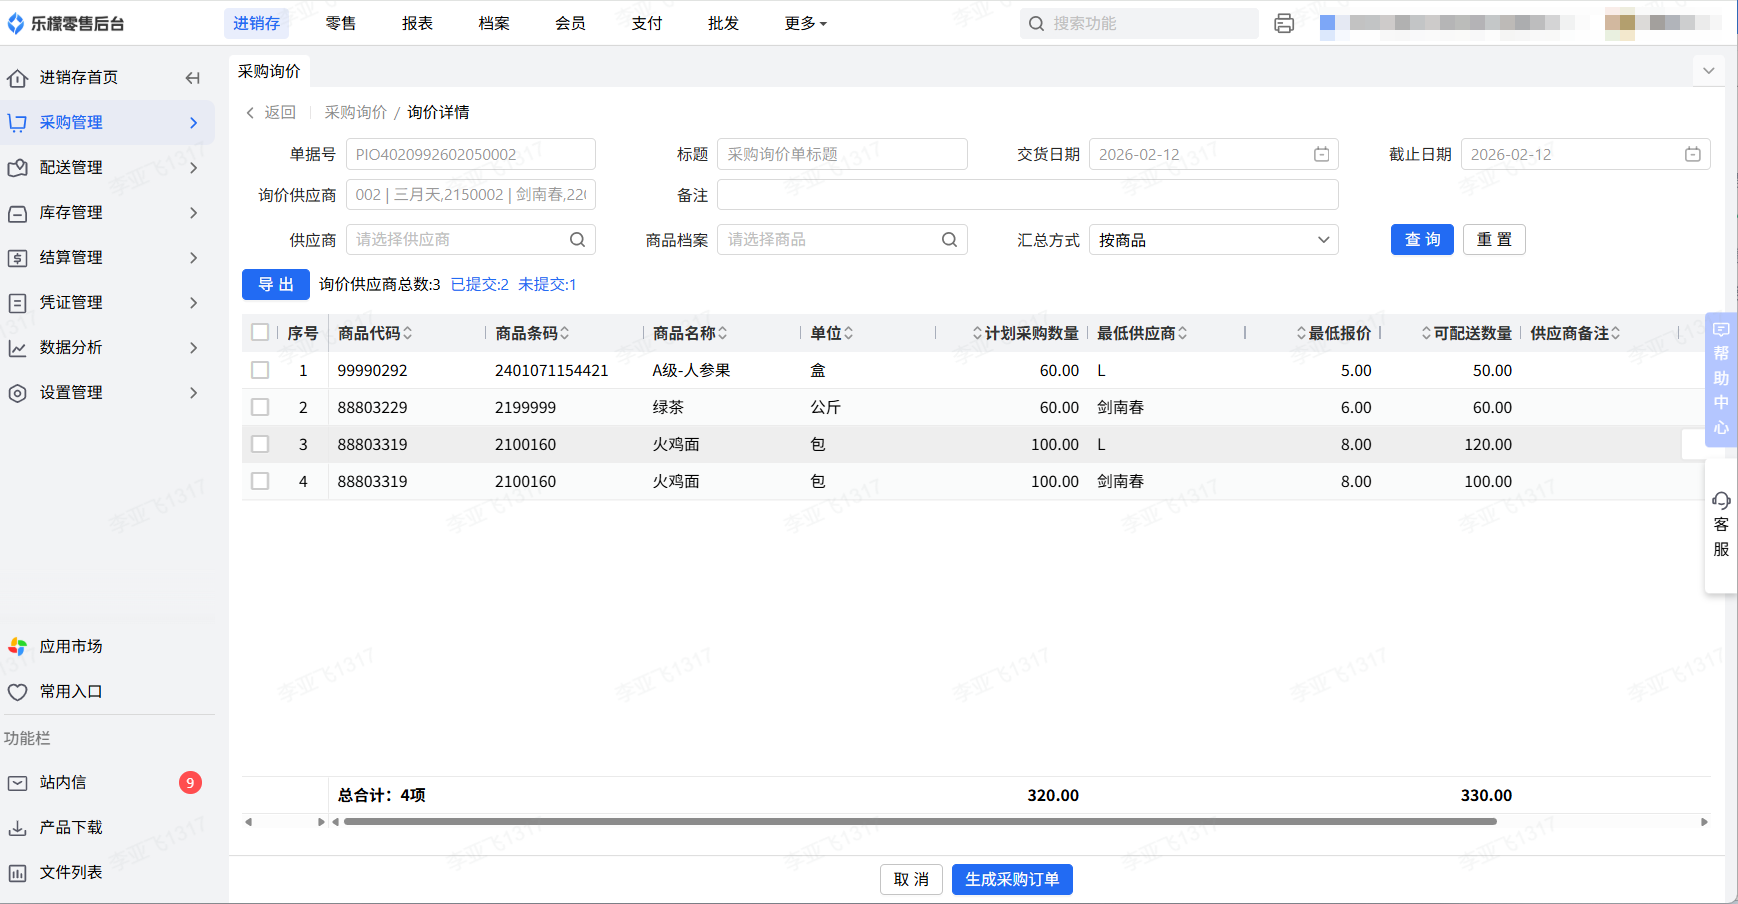Click search icon in 供应商 field
The image size is (1738, 904).
[577, 240]
